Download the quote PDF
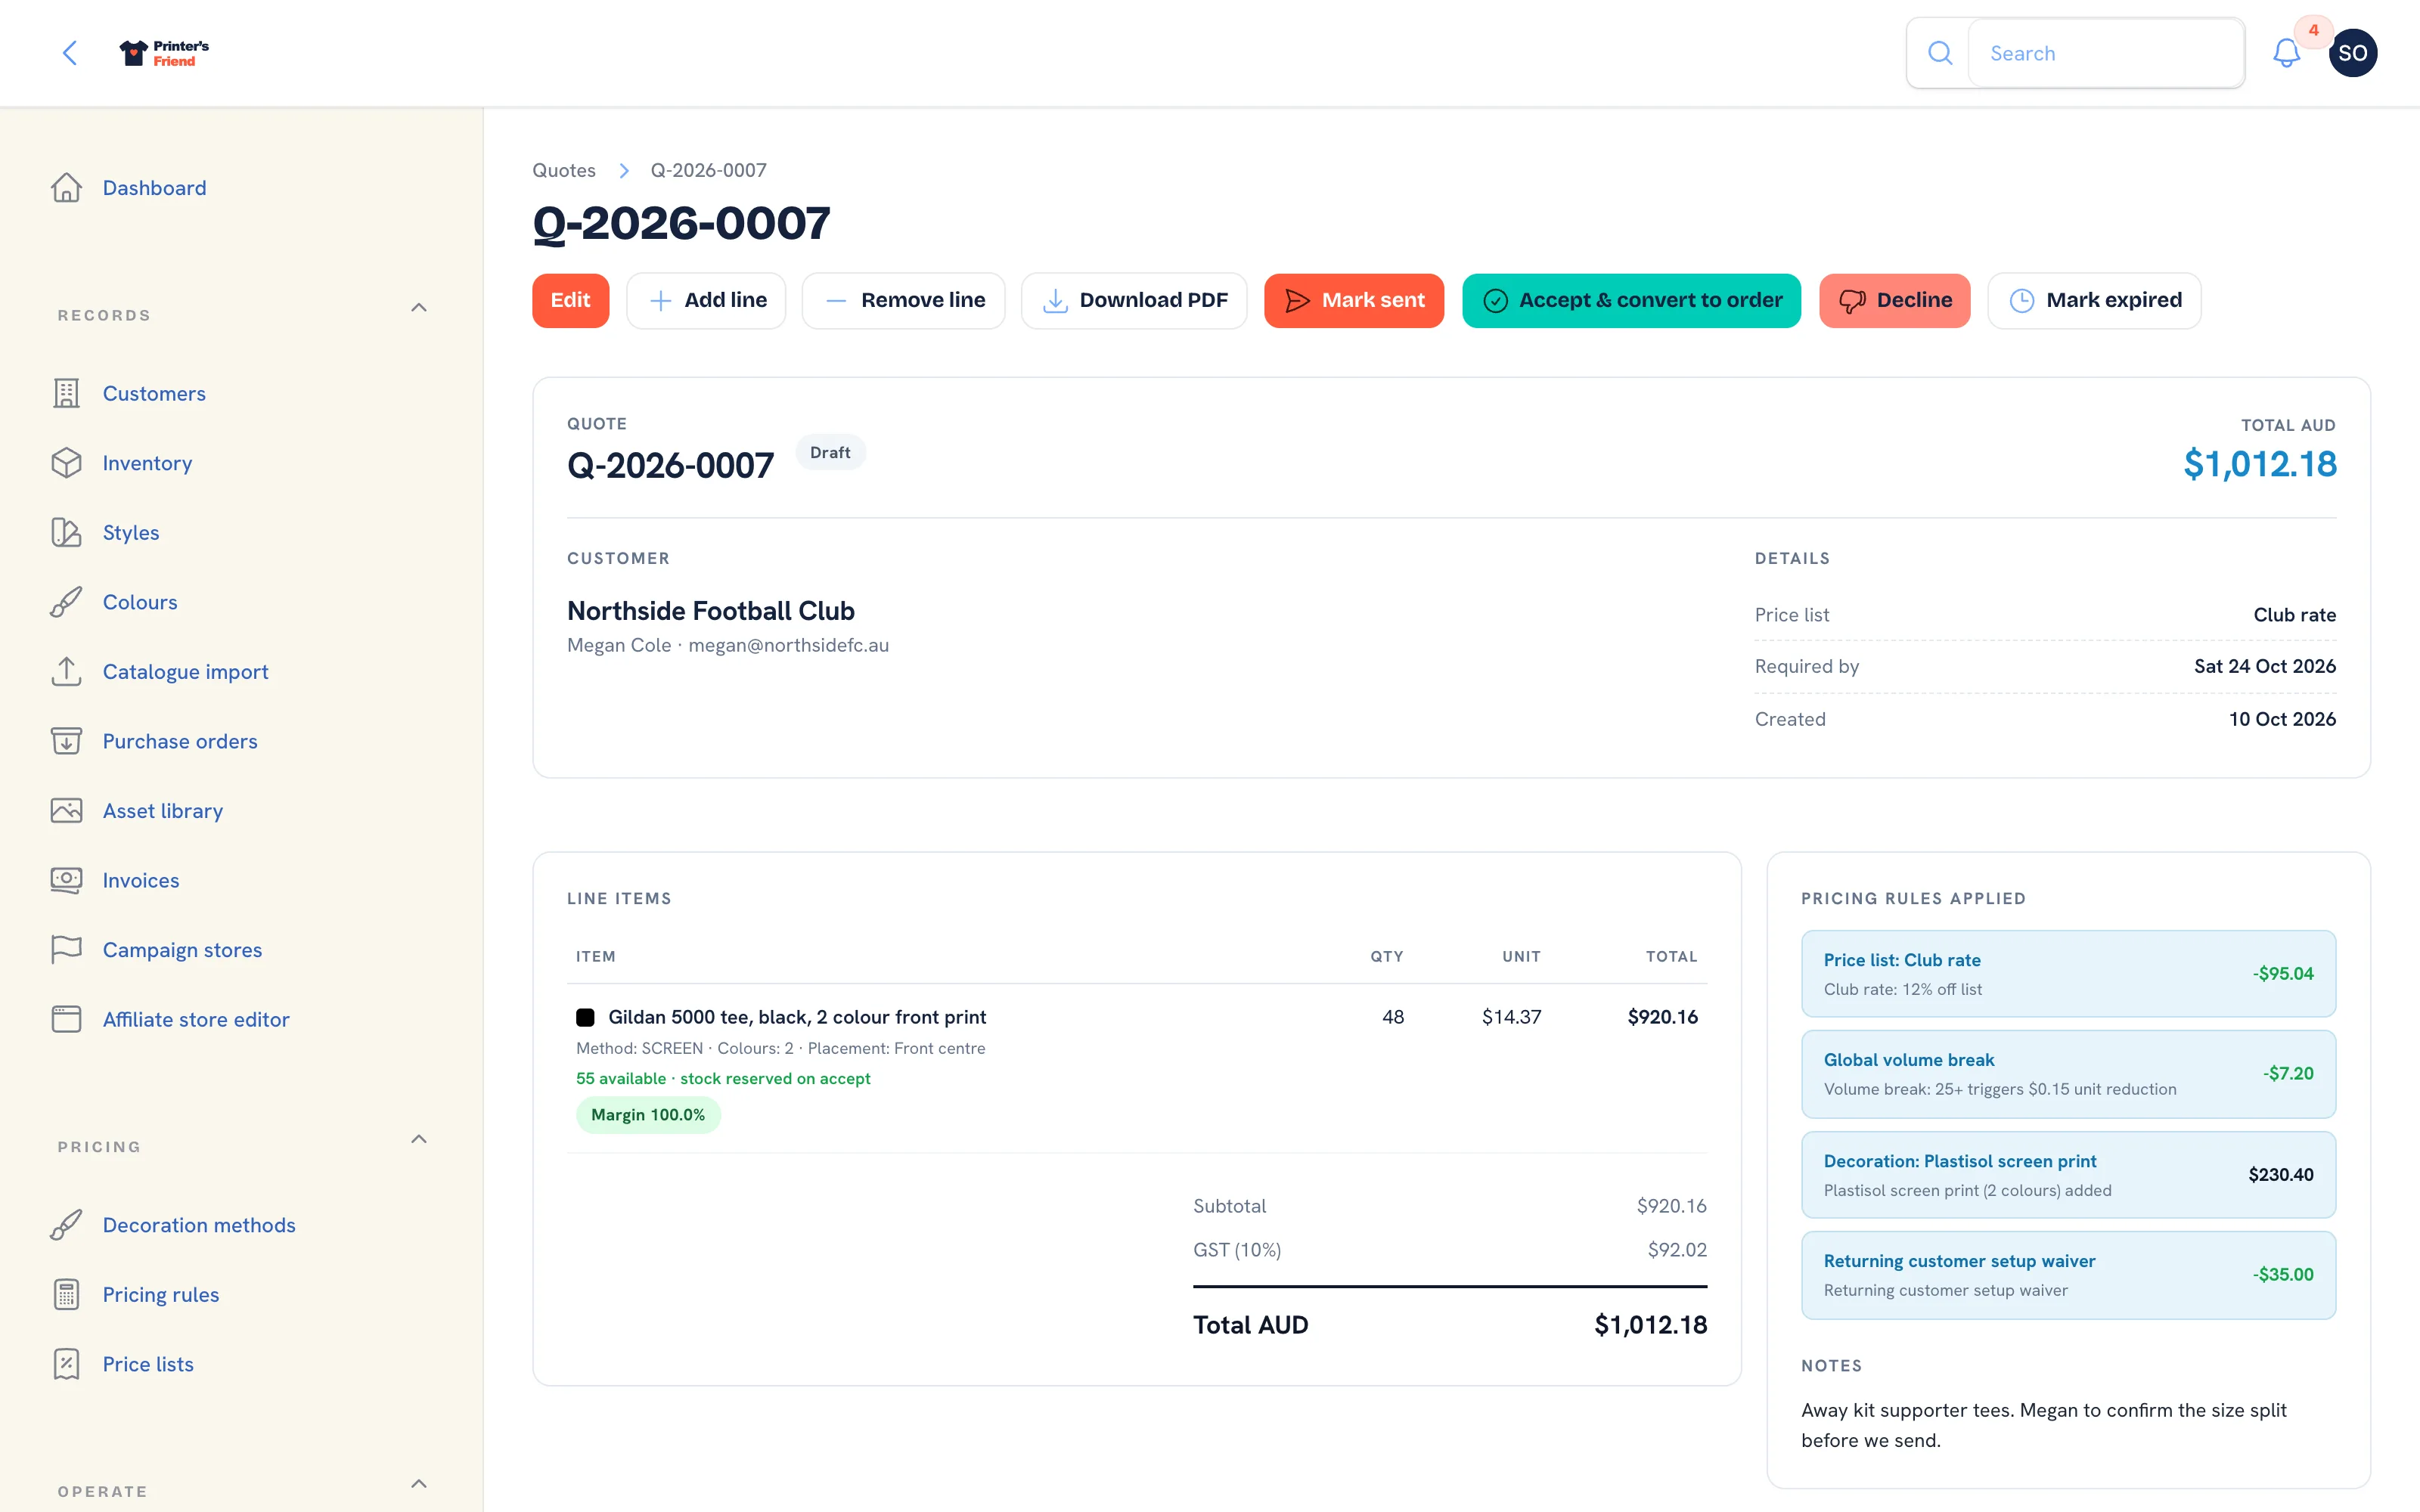This screenshot has height=1512, width=2420. pyautogui.click(x=1134, y=300)
